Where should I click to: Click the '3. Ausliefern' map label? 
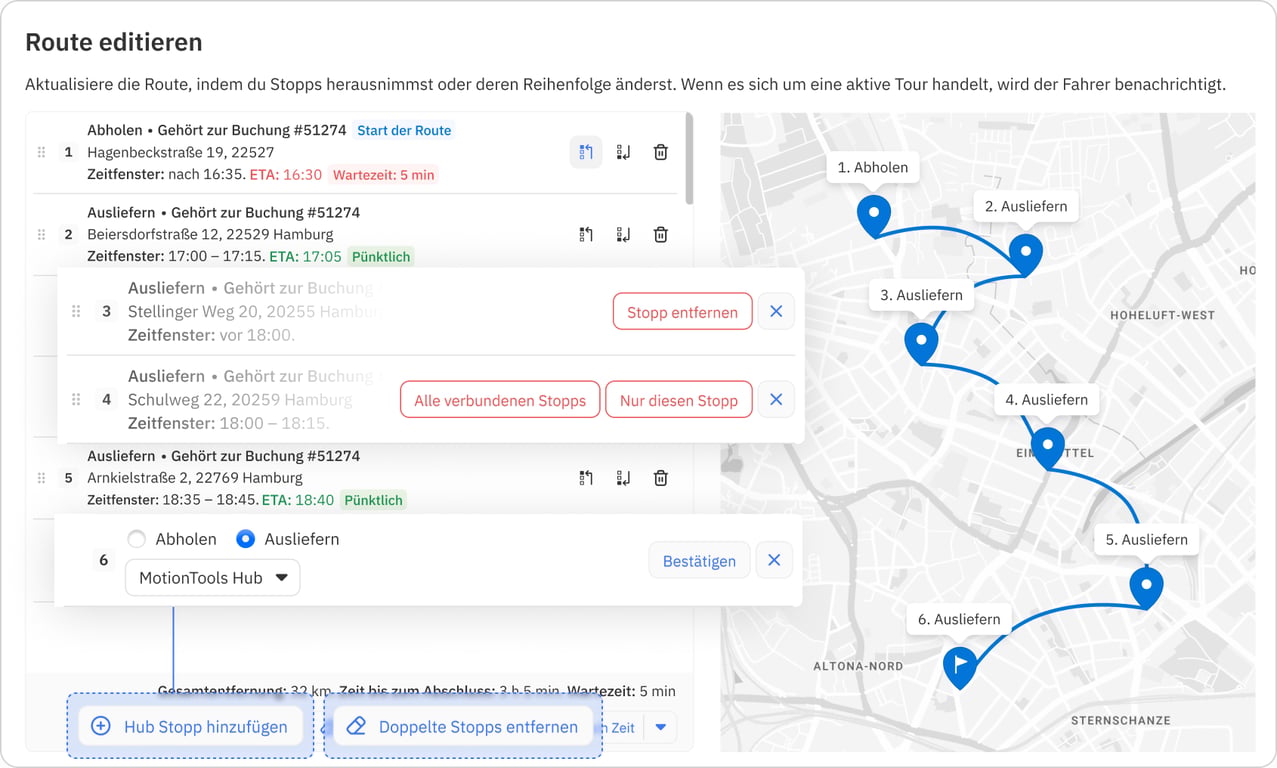tap(921, 295)
